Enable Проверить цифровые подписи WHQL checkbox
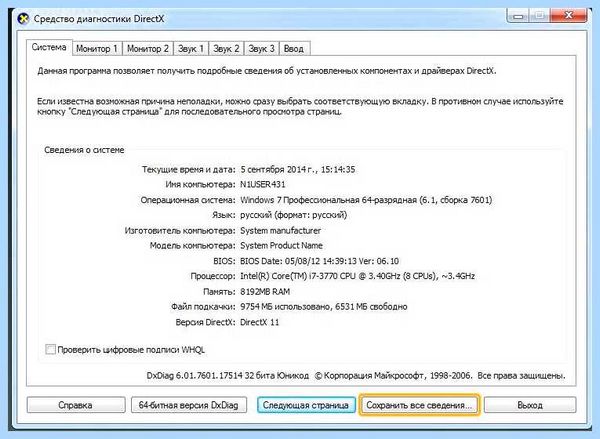The height and width of the screenshot is (439, 600). (x=50, y=349)
